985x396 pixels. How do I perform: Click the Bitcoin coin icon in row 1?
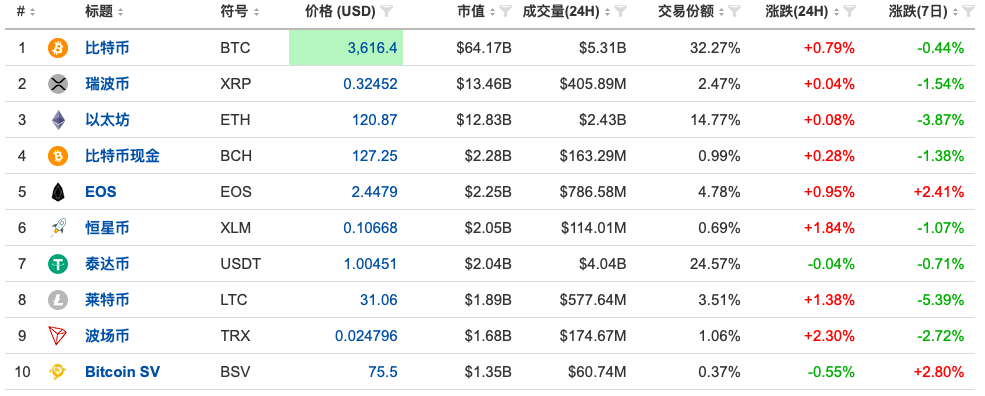coord(58,48)
